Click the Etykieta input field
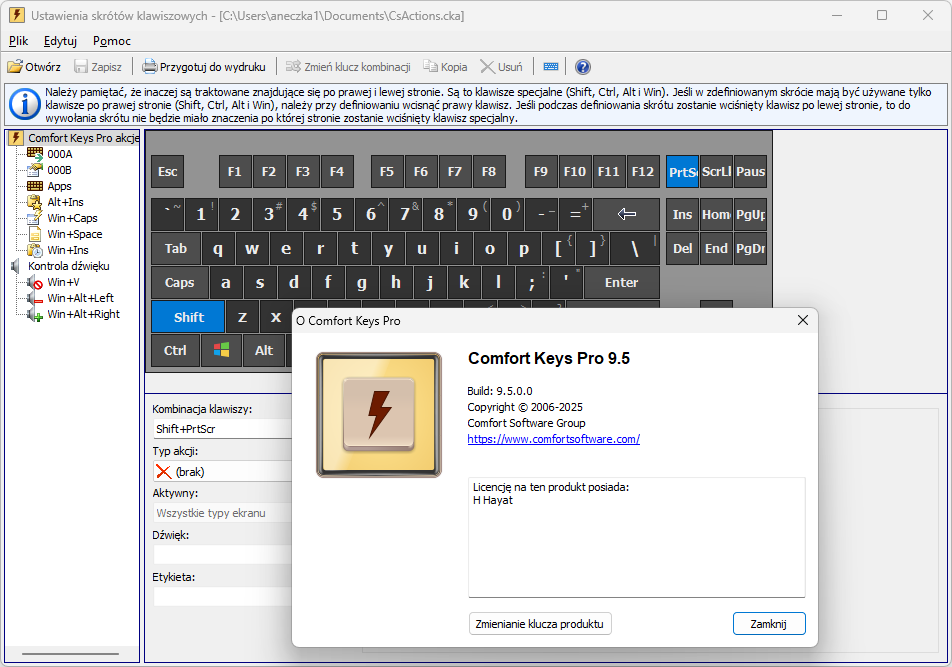This screenshot has height=667, width=952. click(223, 596)
